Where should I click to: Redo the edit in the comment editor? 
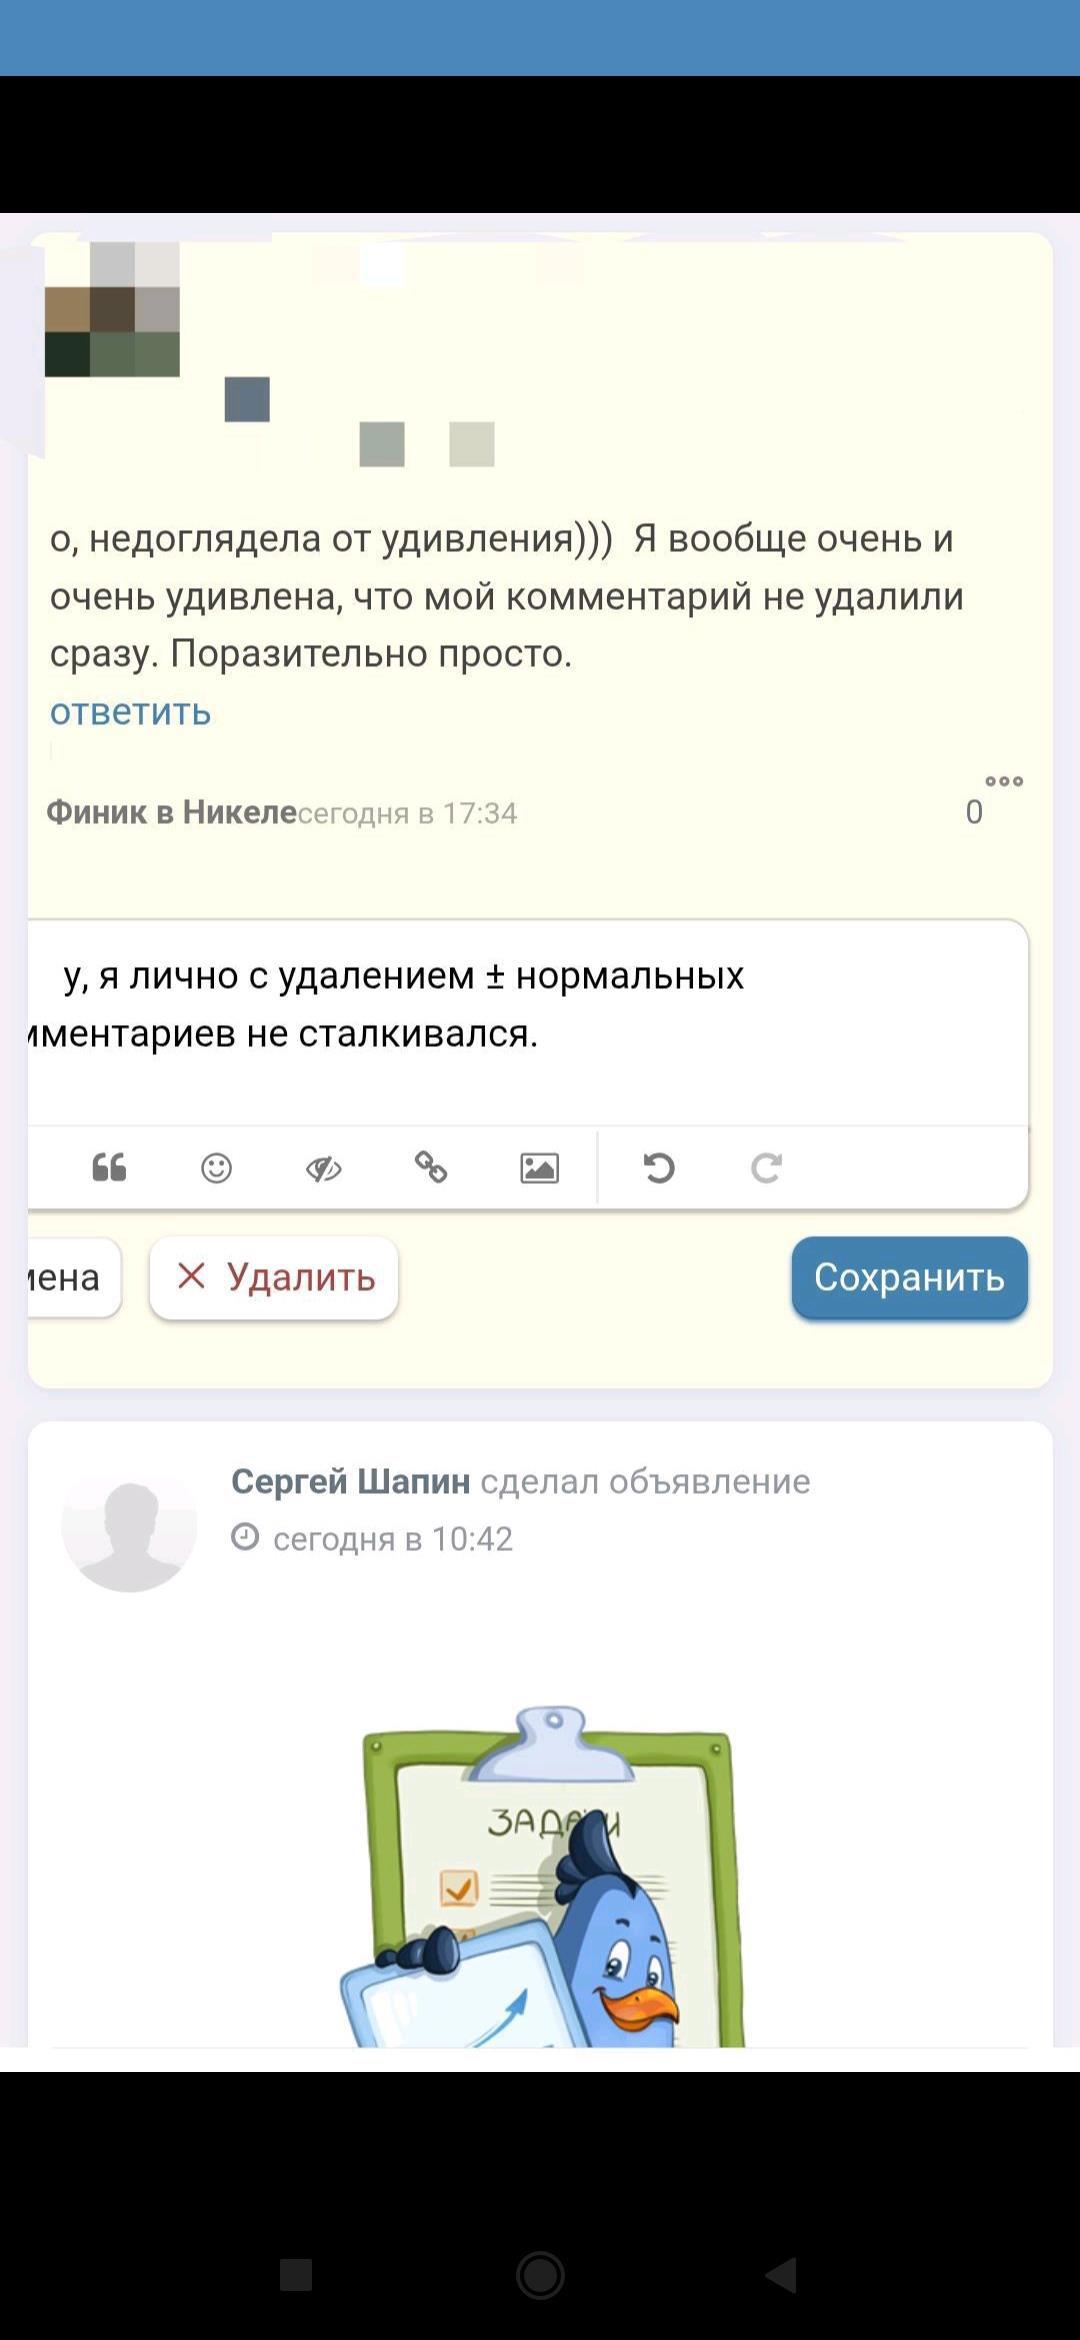pos(766,1167)
